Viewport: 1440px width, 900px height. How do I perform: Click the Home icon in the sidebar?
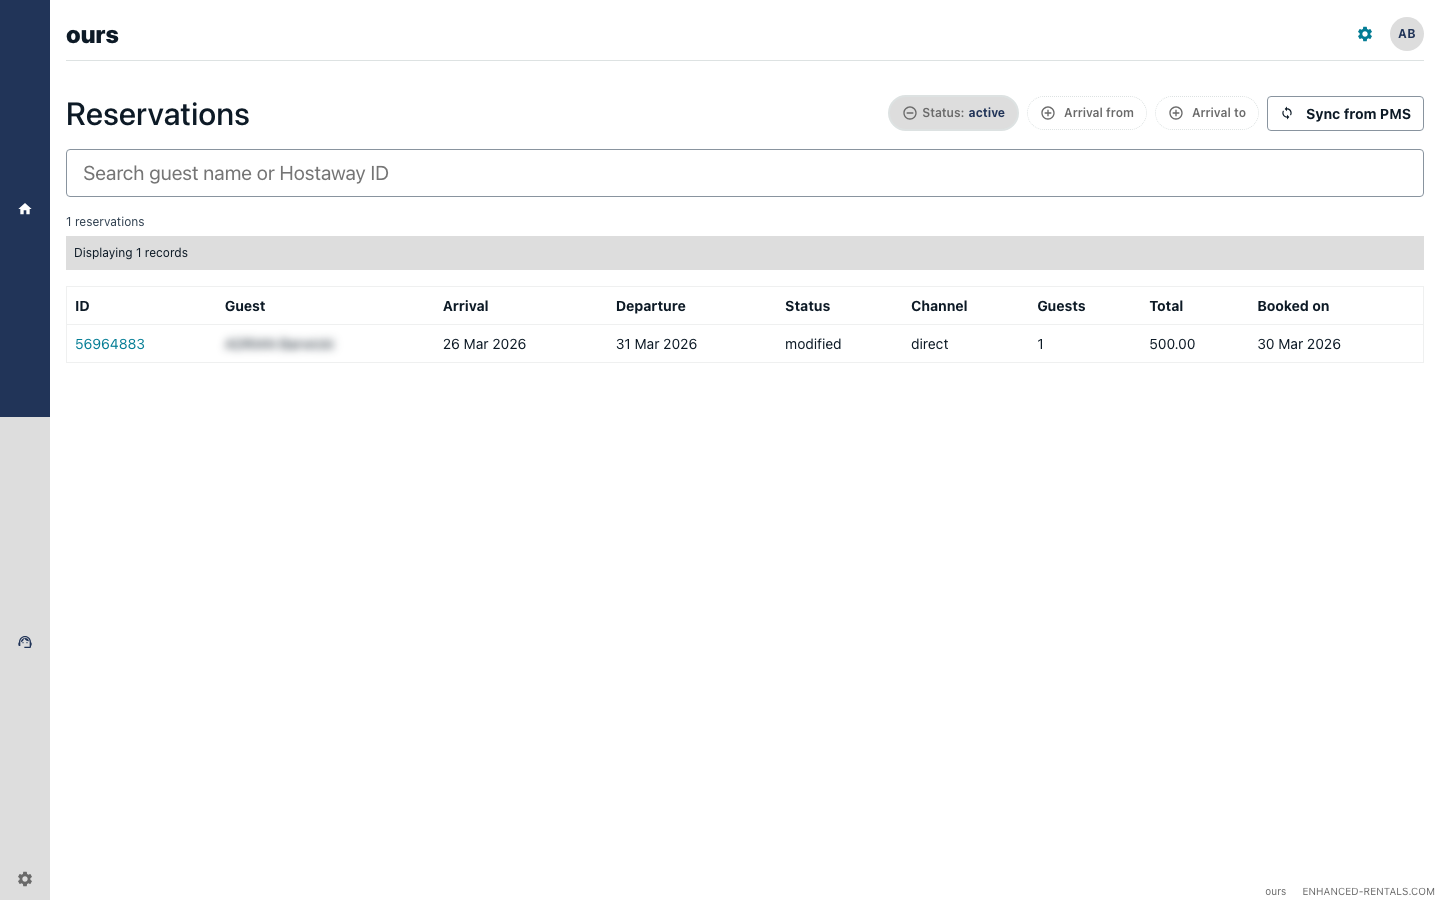pos(24,208)
